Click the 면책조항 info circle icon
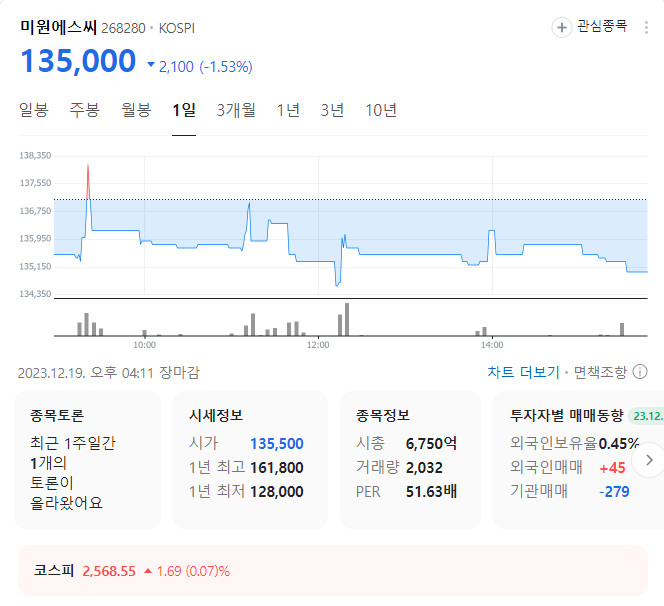 tap(640, 372)
